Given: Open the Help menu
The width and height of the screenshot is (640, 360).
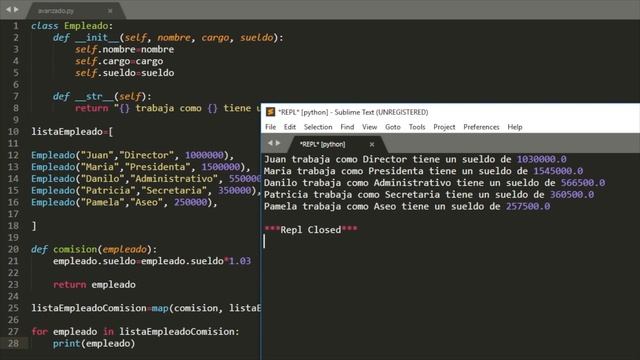Looking at the screenshot, I should (515, 127).
